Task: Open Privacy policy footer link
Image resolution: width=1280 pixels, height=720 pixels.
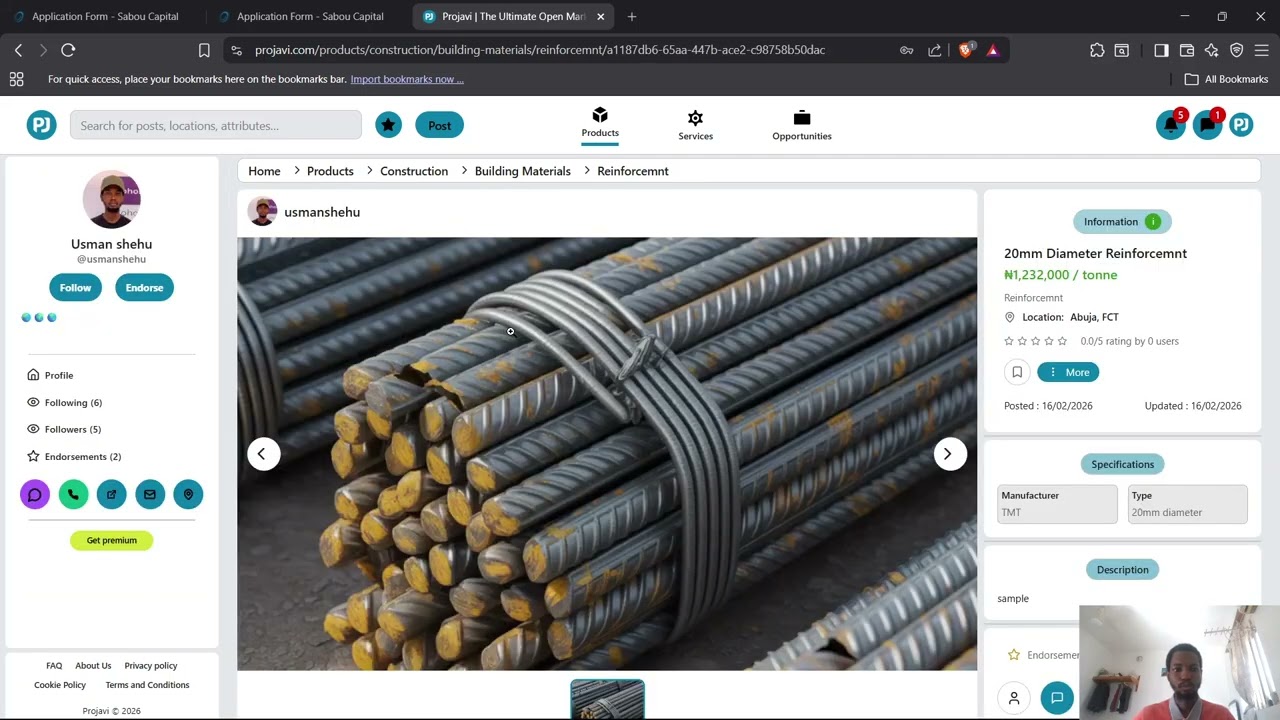Action: click(x=151, y=665)
